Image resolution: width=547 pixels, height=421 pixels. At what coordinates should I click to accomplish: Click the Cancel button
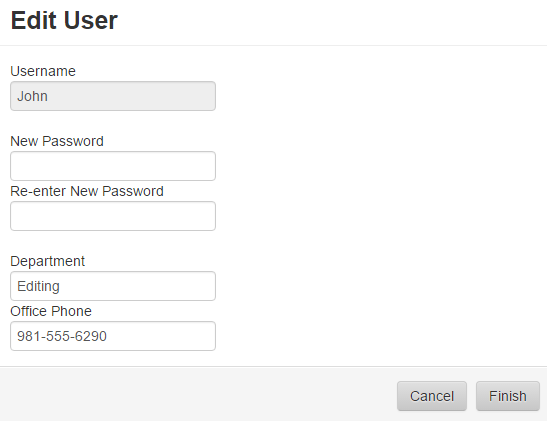(x=432, y=396)
